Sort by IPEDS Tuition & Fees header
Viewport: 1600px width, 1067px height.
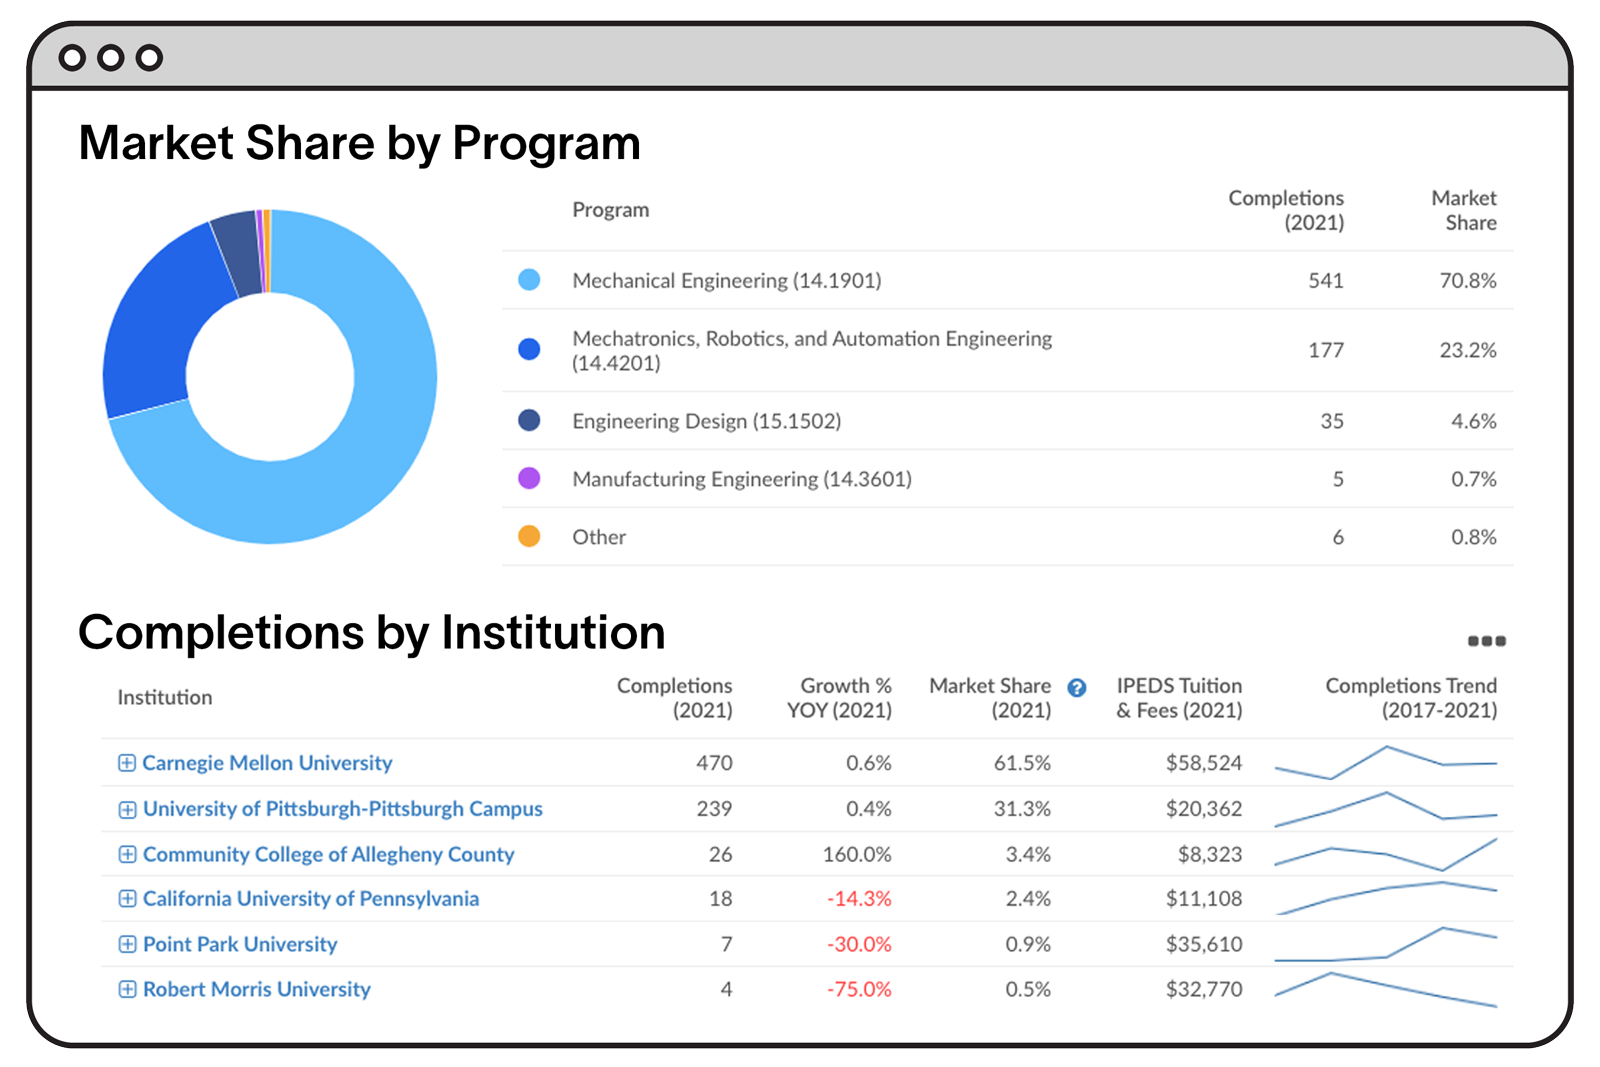pyautogui.click(x=1179, y=698)
